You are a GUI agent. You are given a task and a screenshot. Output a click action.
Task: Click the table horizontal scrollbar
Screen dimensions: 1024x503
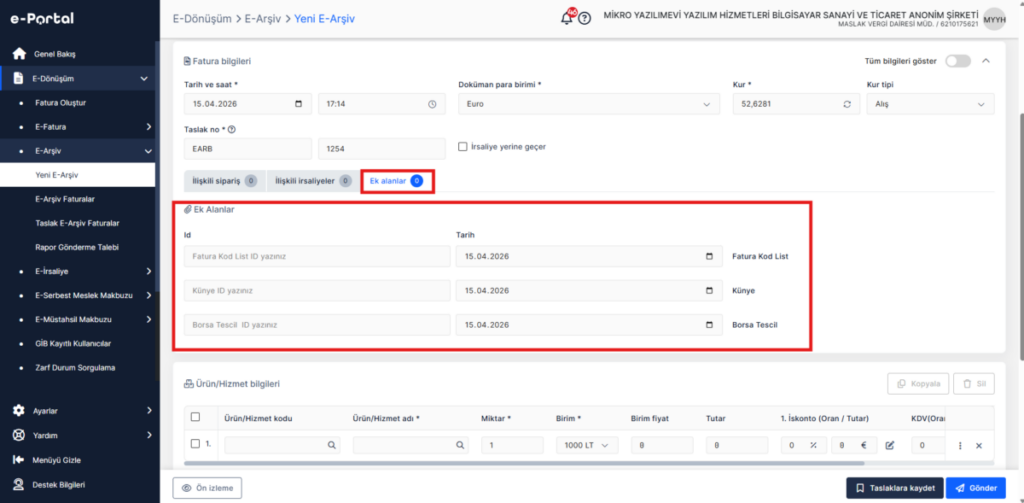524,462
